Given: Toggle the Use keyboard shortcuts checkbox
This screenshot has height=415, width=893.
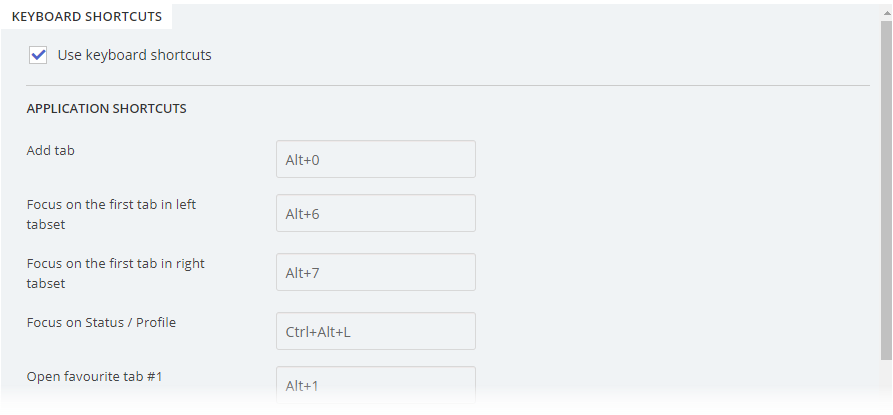Looking at the screenshot, I should (39, 56).
